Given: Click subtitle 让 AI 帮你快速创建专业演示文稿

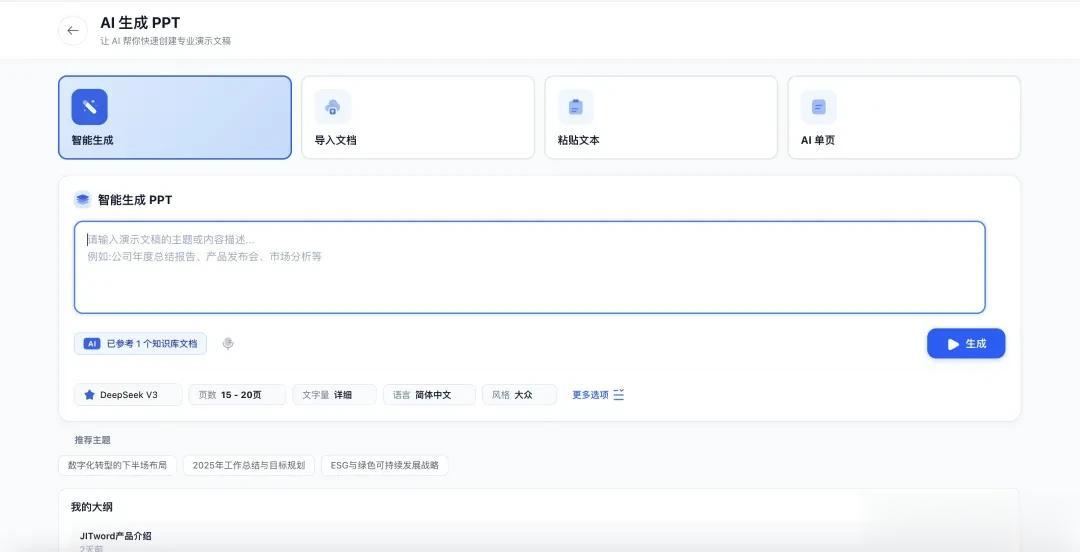Looking at the screenshot, I should coord(165,41).
